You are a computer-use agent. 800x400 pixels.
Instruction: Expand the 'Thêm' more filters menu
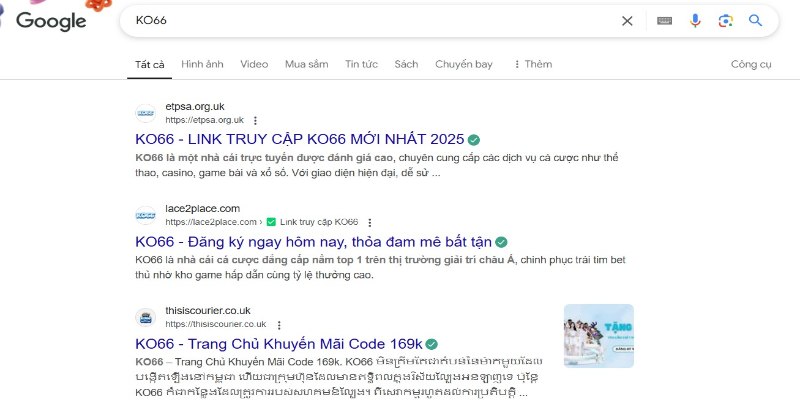(532, 64)
